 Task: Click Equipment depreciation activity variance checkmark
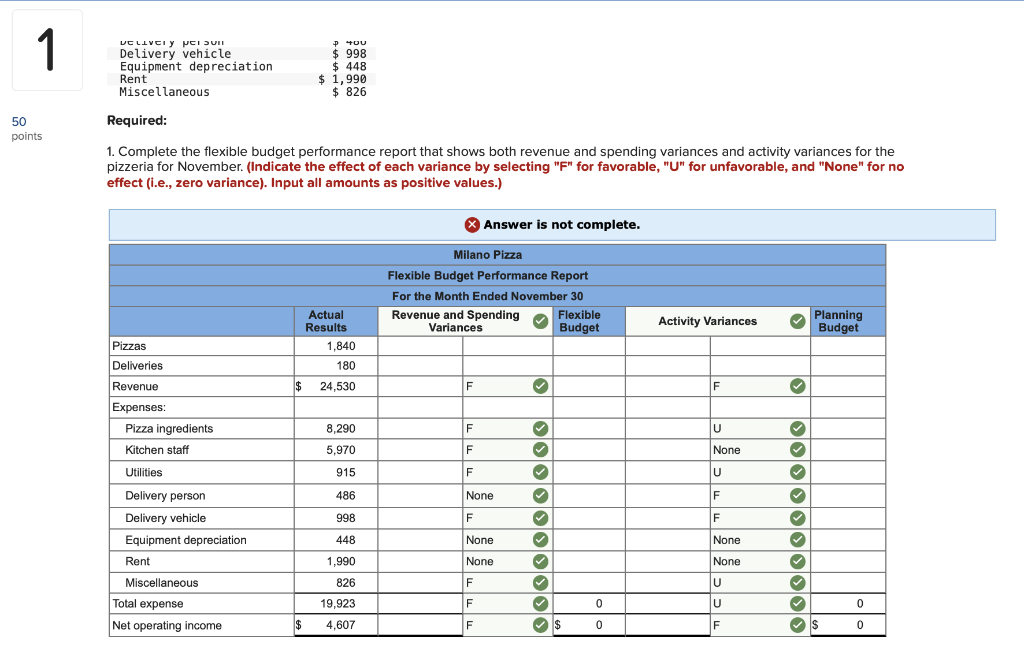pos(797,540)
